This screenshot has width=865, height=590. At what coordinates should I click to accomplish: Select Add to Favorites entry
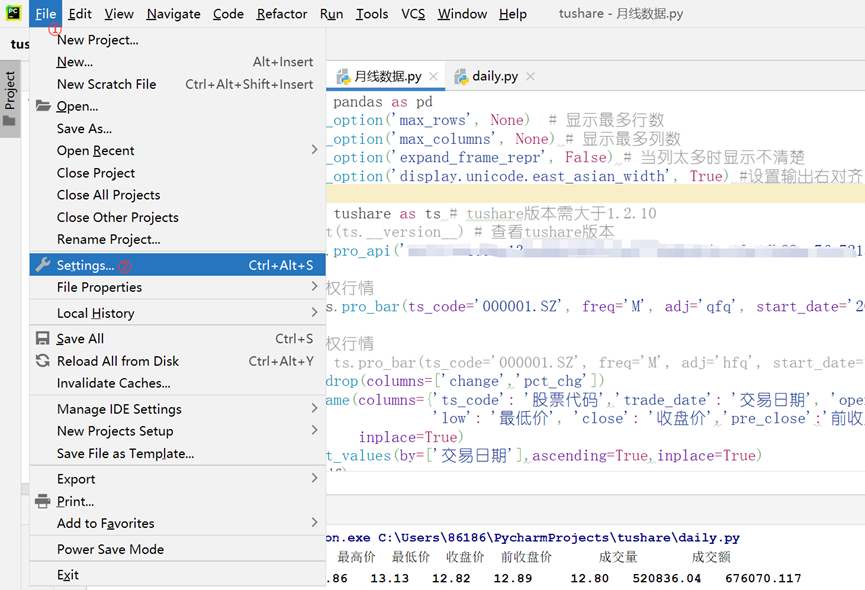pos(177,523)
